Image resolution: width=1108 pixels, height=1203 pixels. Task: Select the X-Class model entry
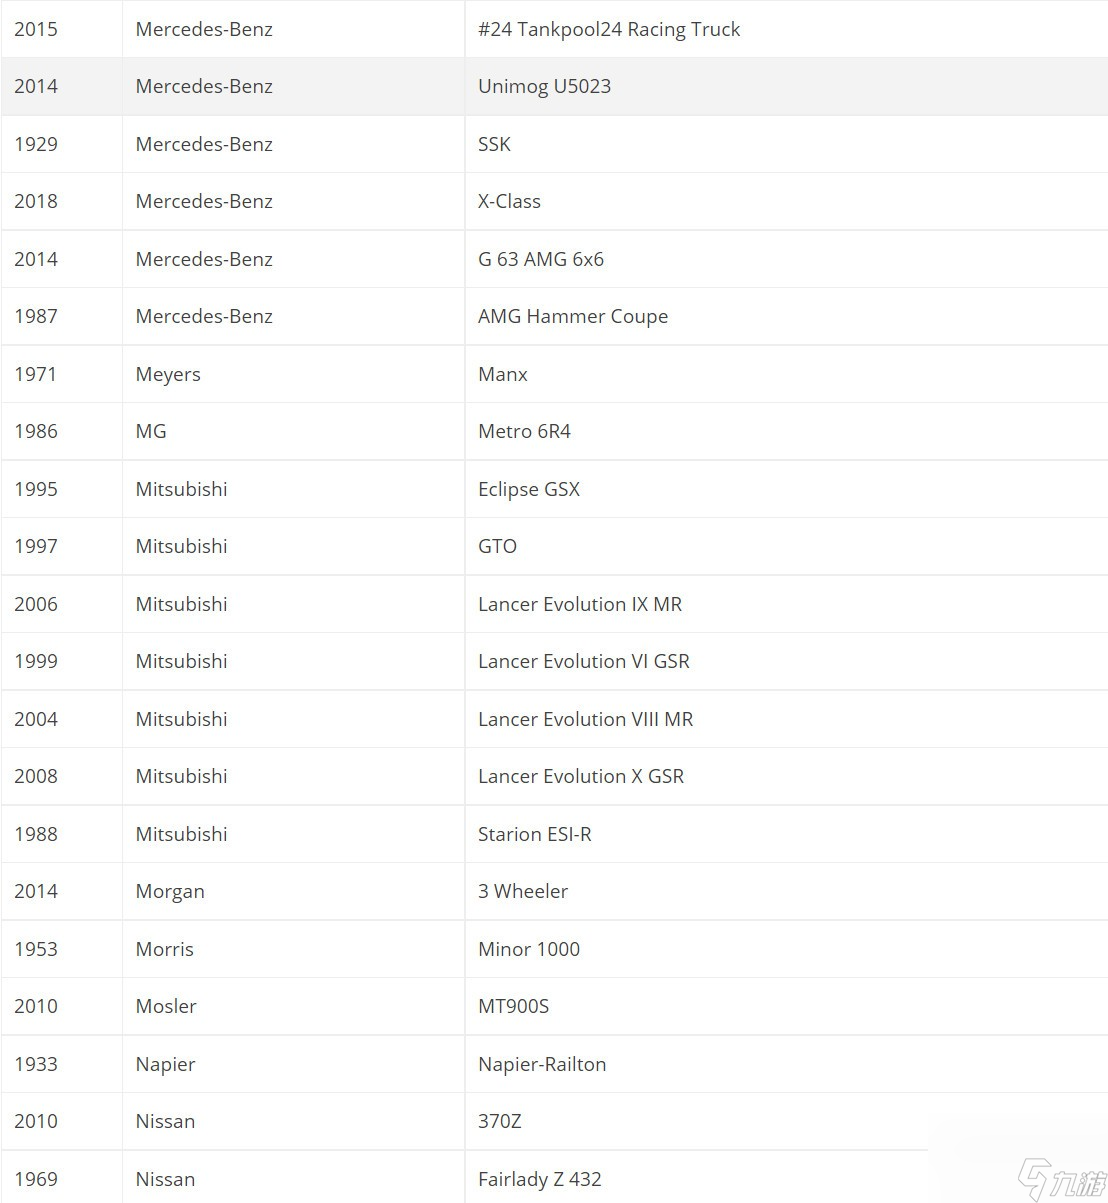click(x=786, y=201)
